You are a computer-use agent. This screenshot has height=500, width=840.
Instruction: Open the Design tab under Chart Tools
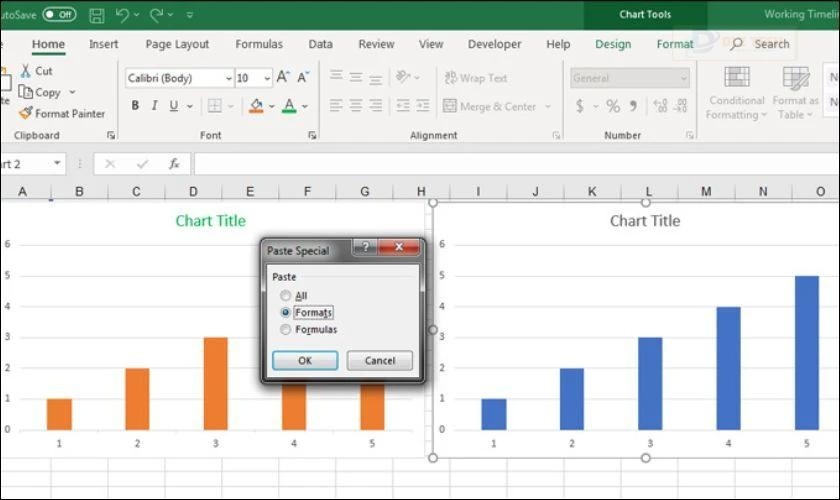click(612, 44)
